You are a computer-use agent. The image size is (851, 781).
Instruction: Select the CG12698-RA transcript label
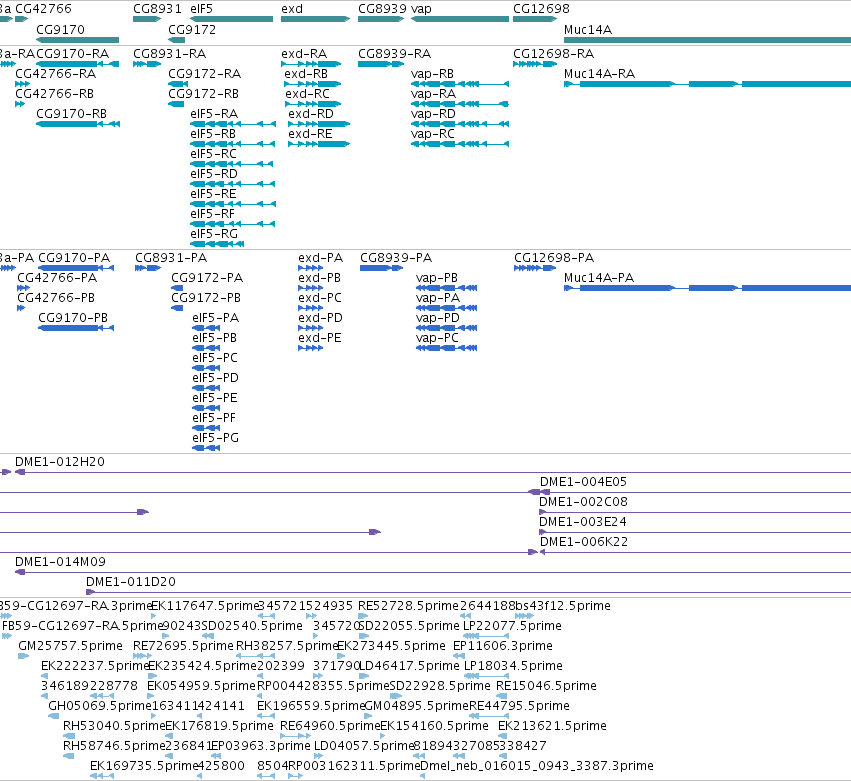tap(554, 54)
